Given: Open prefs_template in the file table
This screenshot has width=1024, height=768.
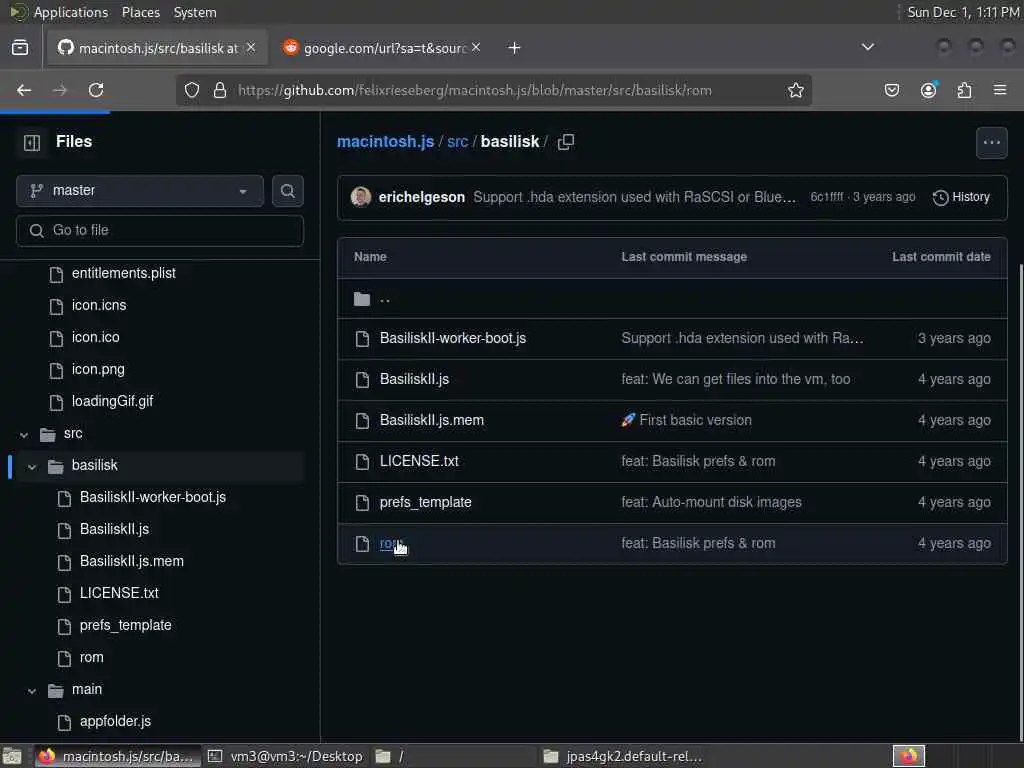Looking at the screenshot, I should (425, 502).
